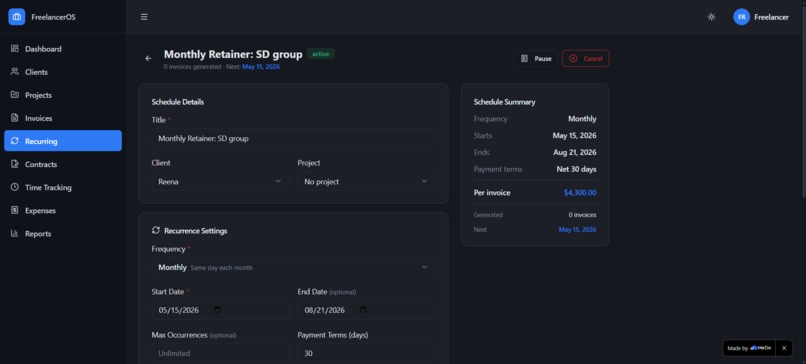Viewport: 806px width, 364px height.
Task: Click the pause bars icon
Action: (x=524, y=59)
